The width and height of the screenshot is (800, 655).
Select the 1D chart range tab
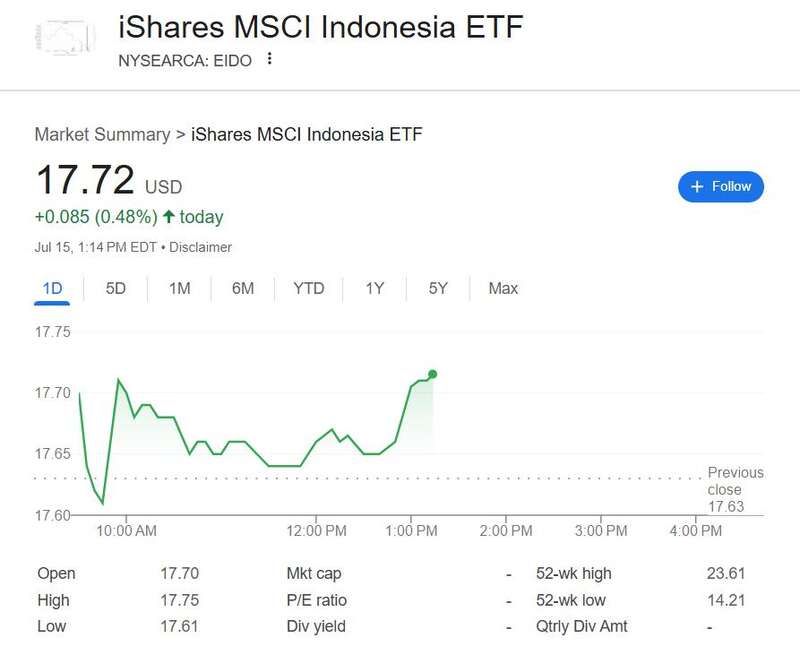click(x=52, y=289)
